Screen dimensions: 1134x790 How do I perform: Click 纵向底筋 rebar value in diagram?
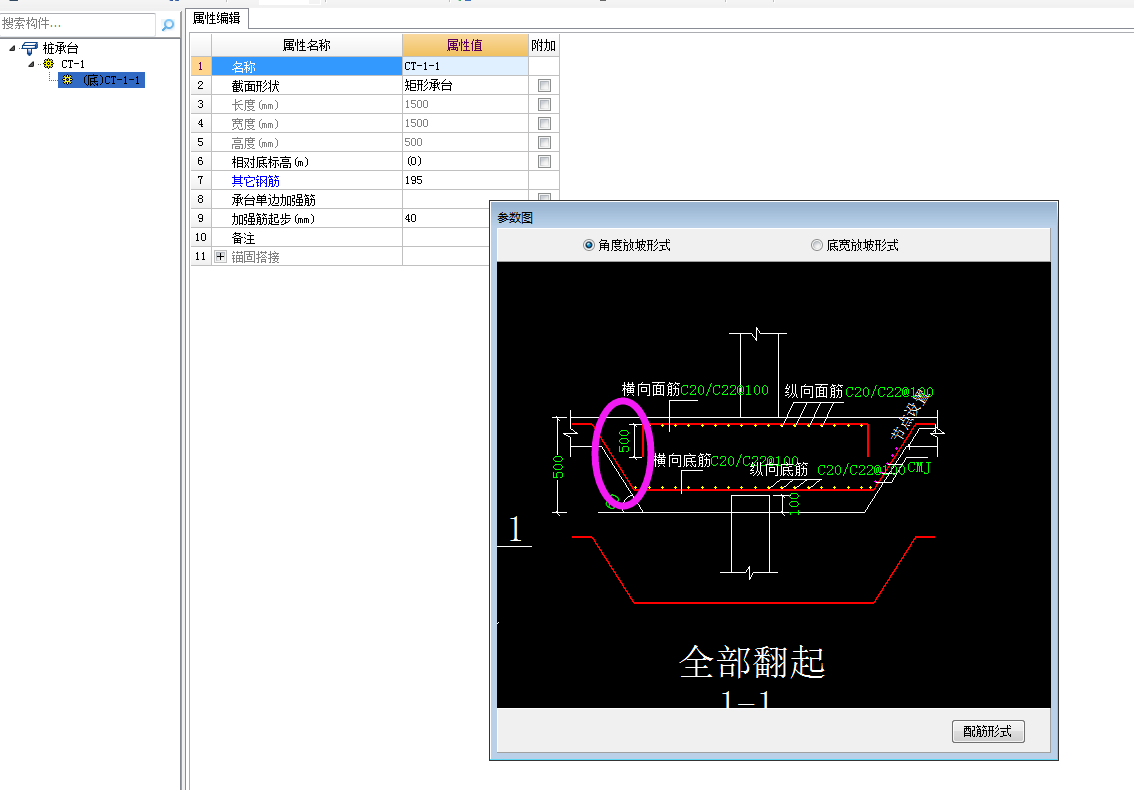click(x=861, y=470)
